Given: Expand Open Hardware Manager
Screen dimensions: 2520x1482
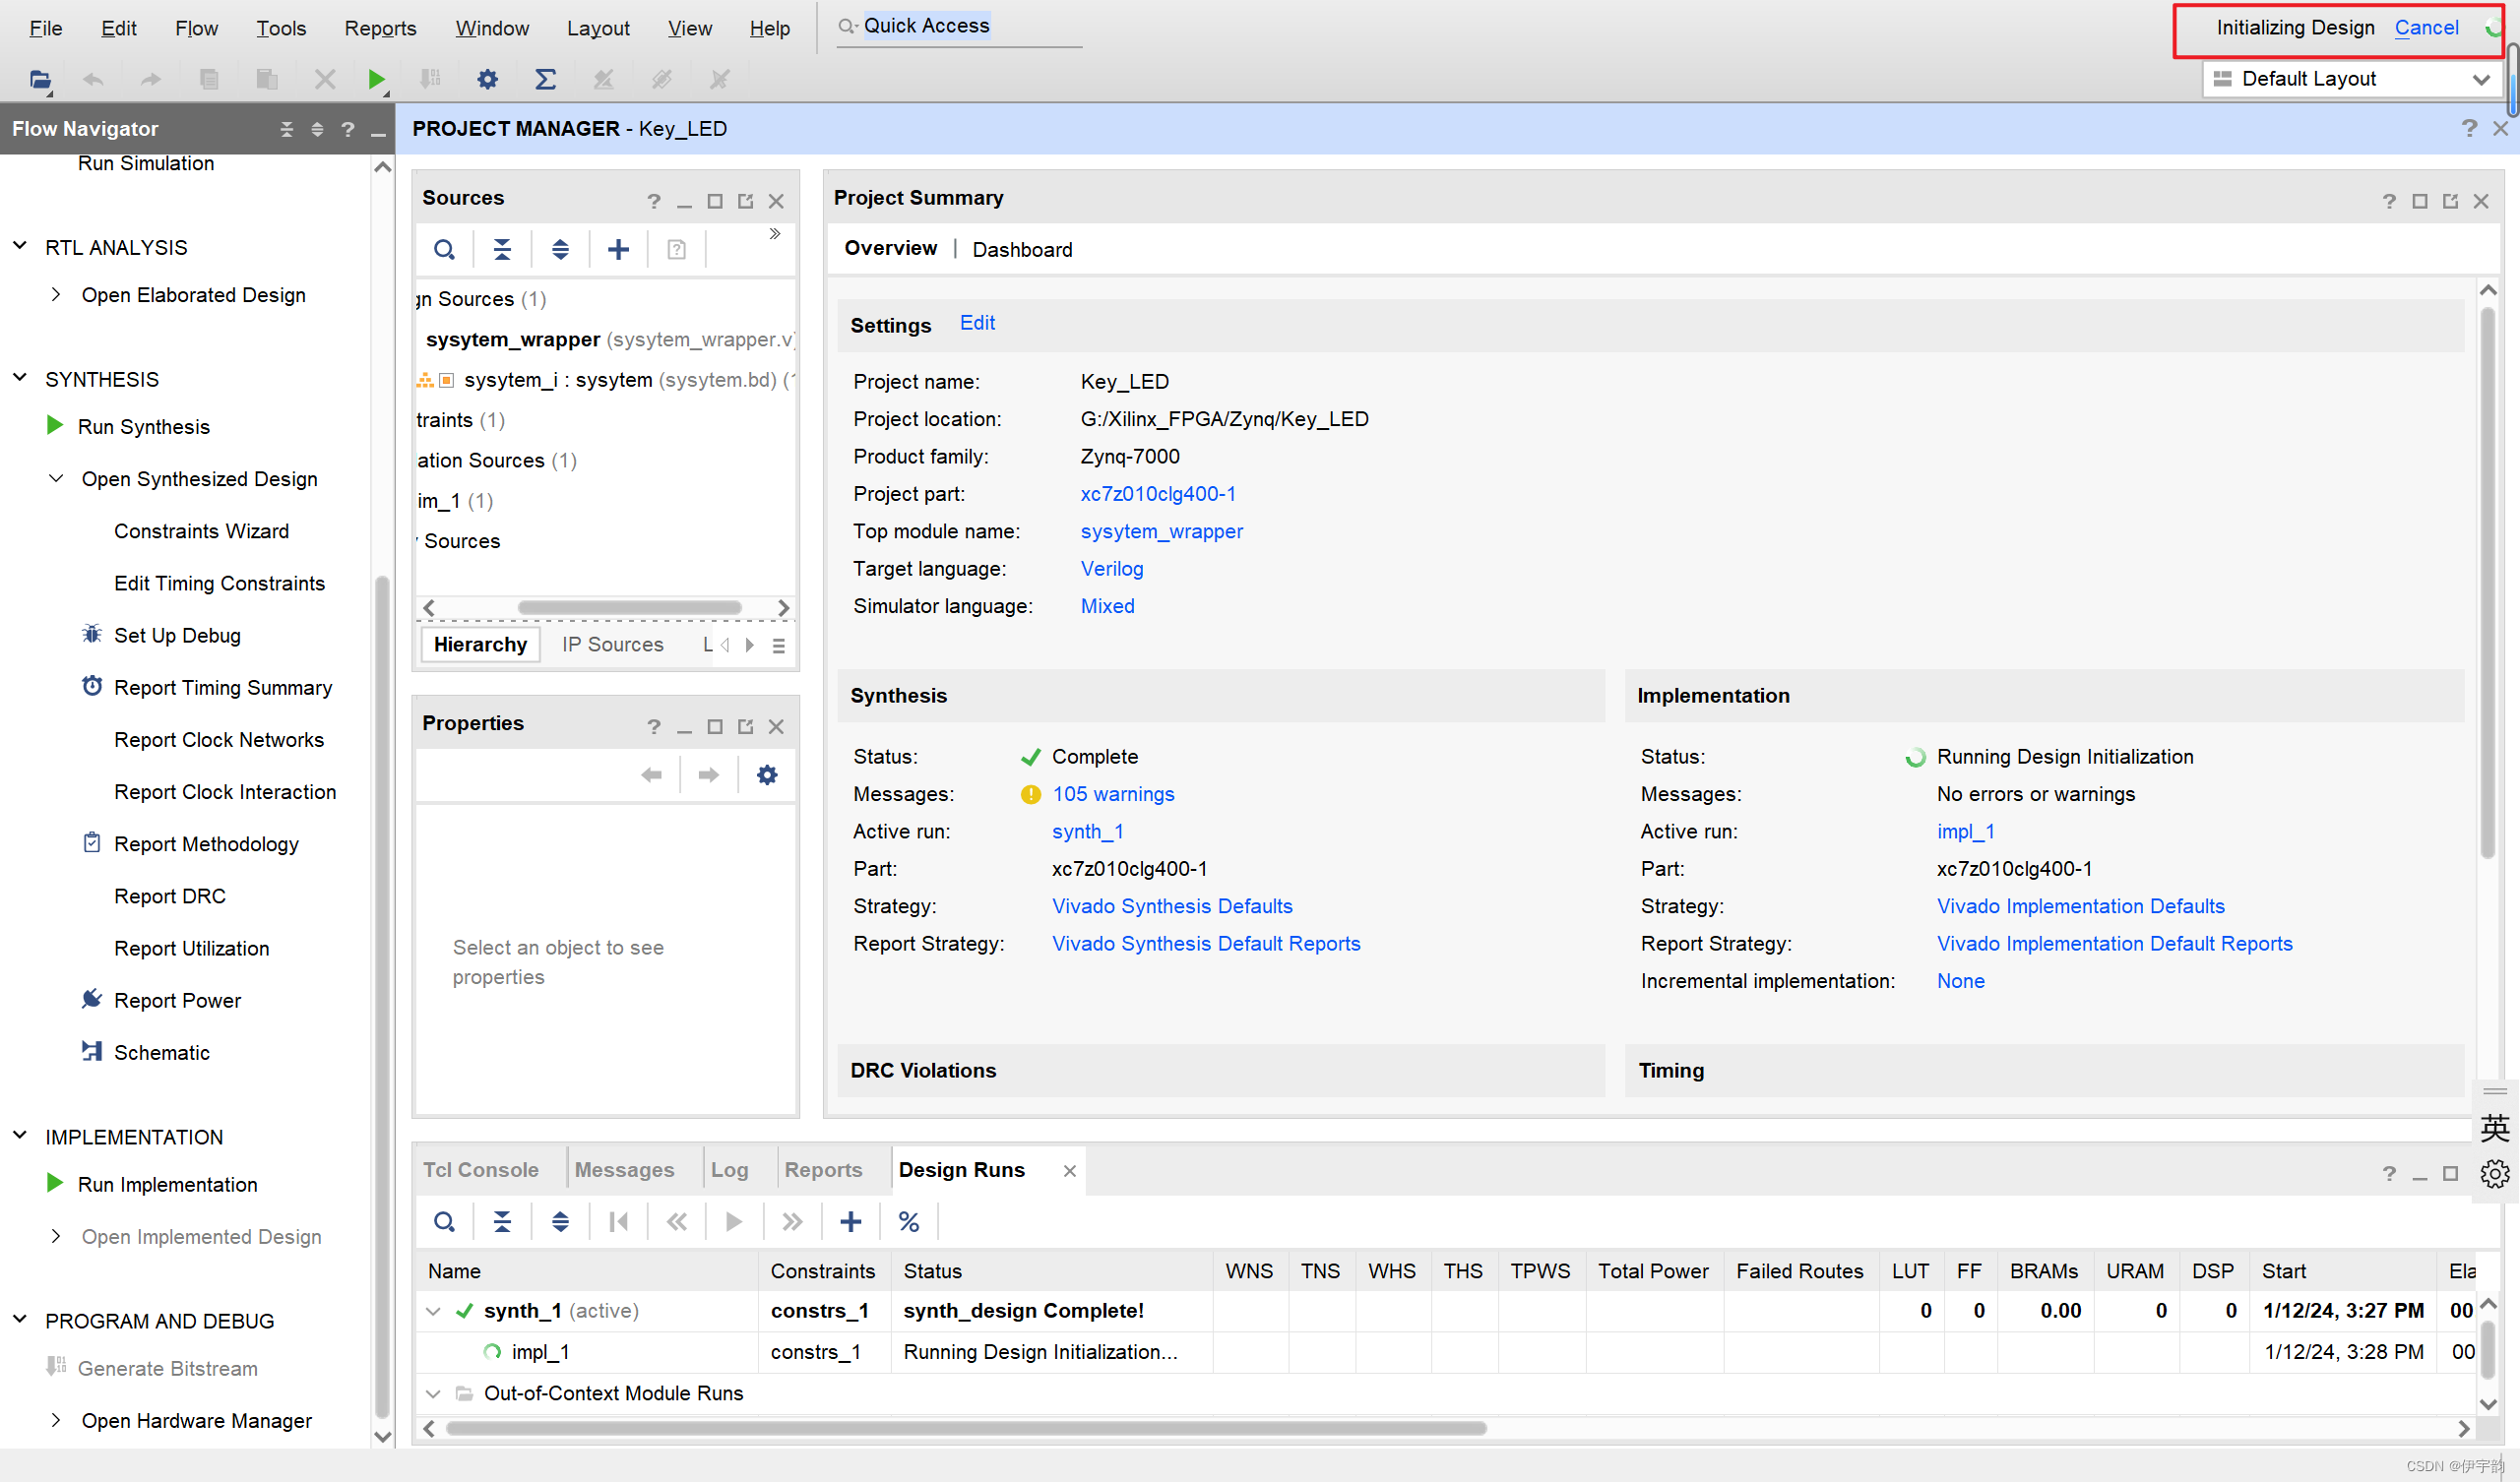Looking at the screenshot, I should pyautogui.click(x=56, y=1420).
